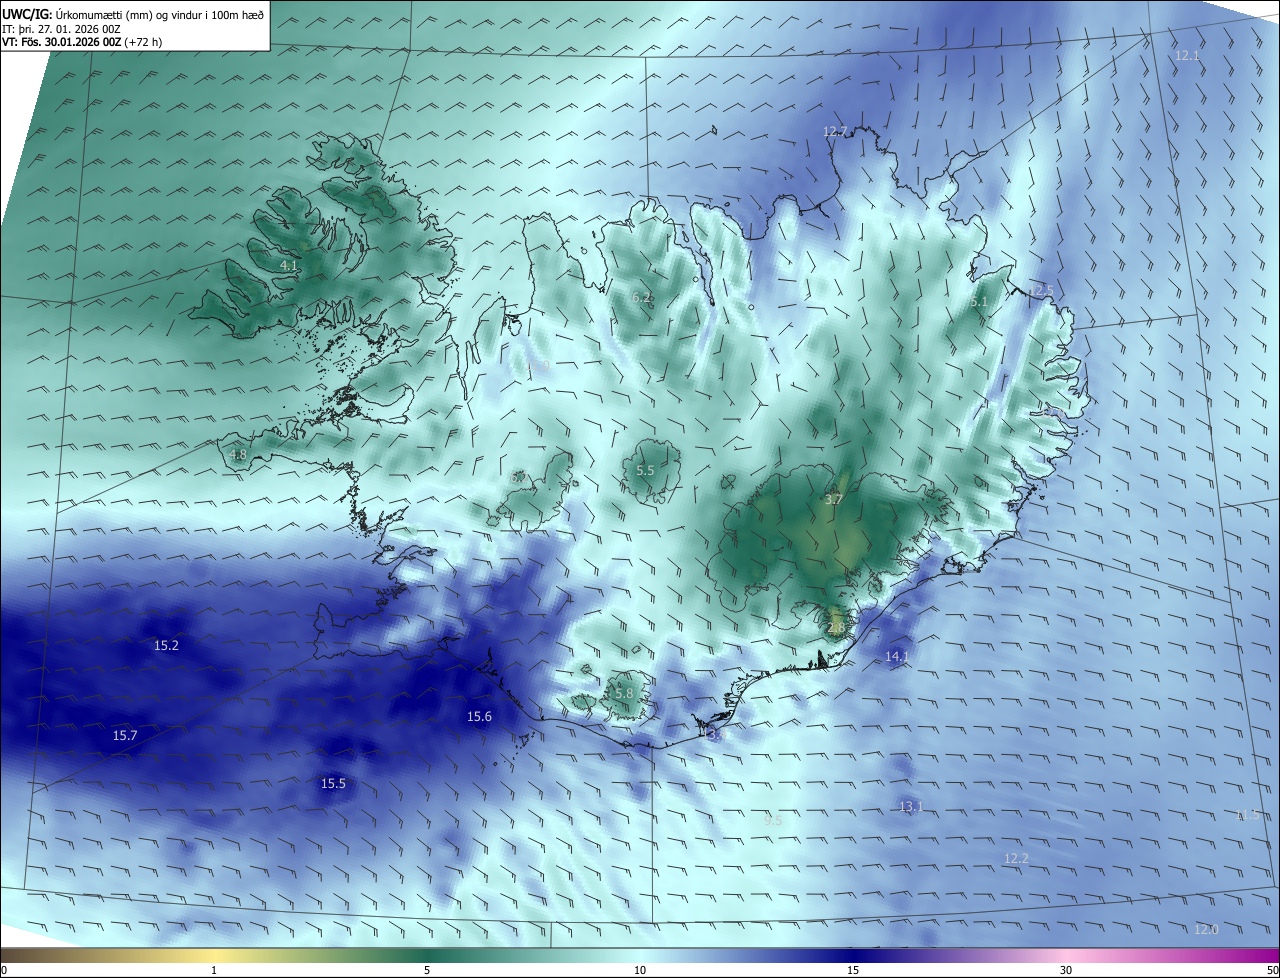Click the 12.5 value on the east coast
The height and width of the screenshot is (978, 1280).
coord(1041,290)
